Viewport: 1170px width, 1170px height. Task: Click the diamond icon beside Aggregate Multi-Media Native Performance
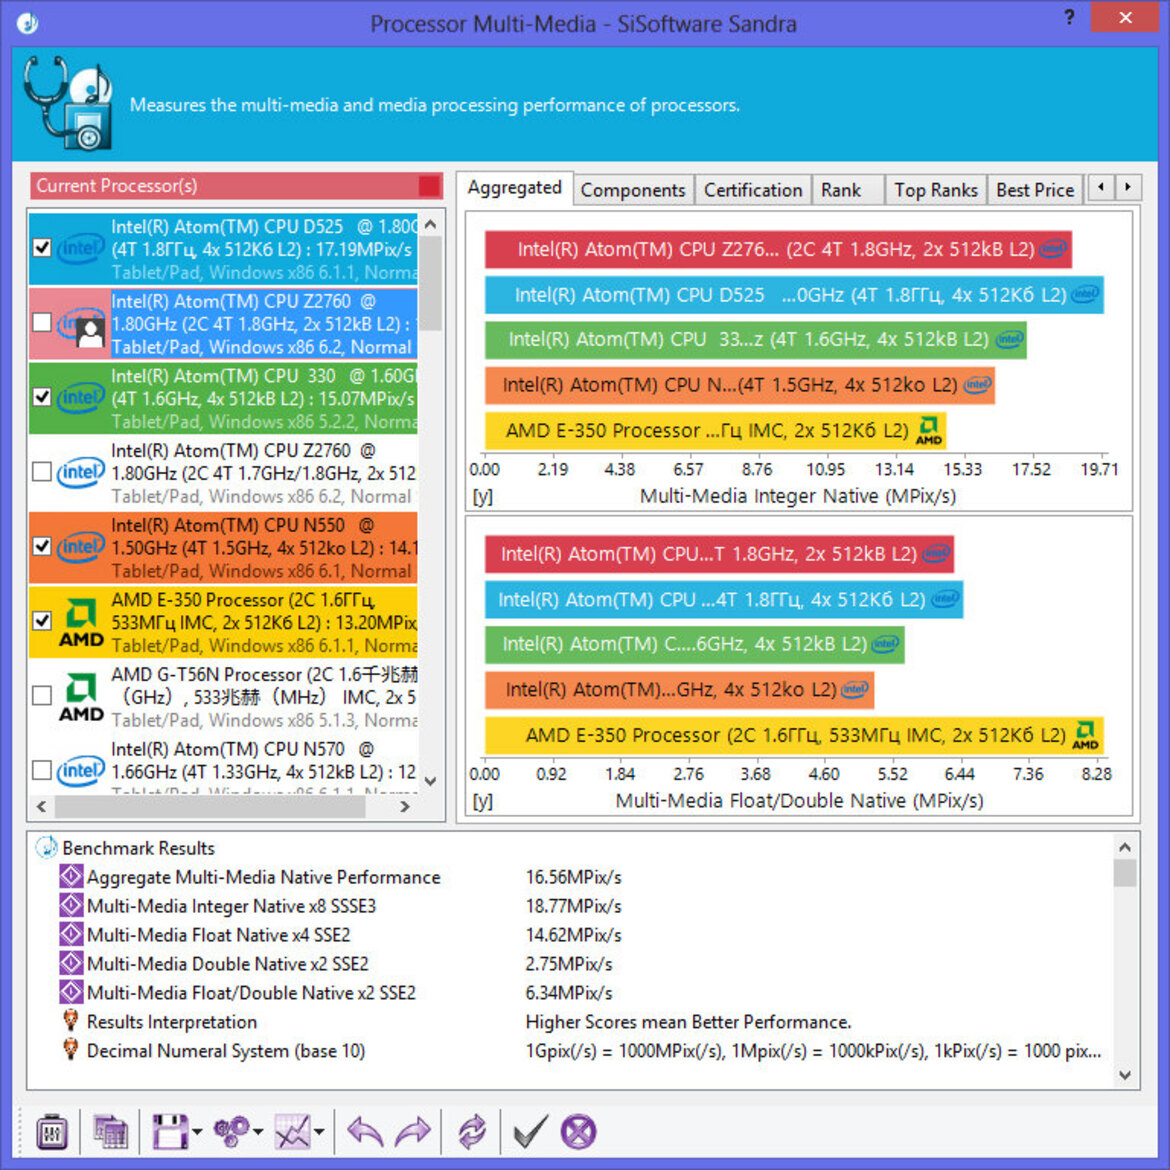coord(71,877)
